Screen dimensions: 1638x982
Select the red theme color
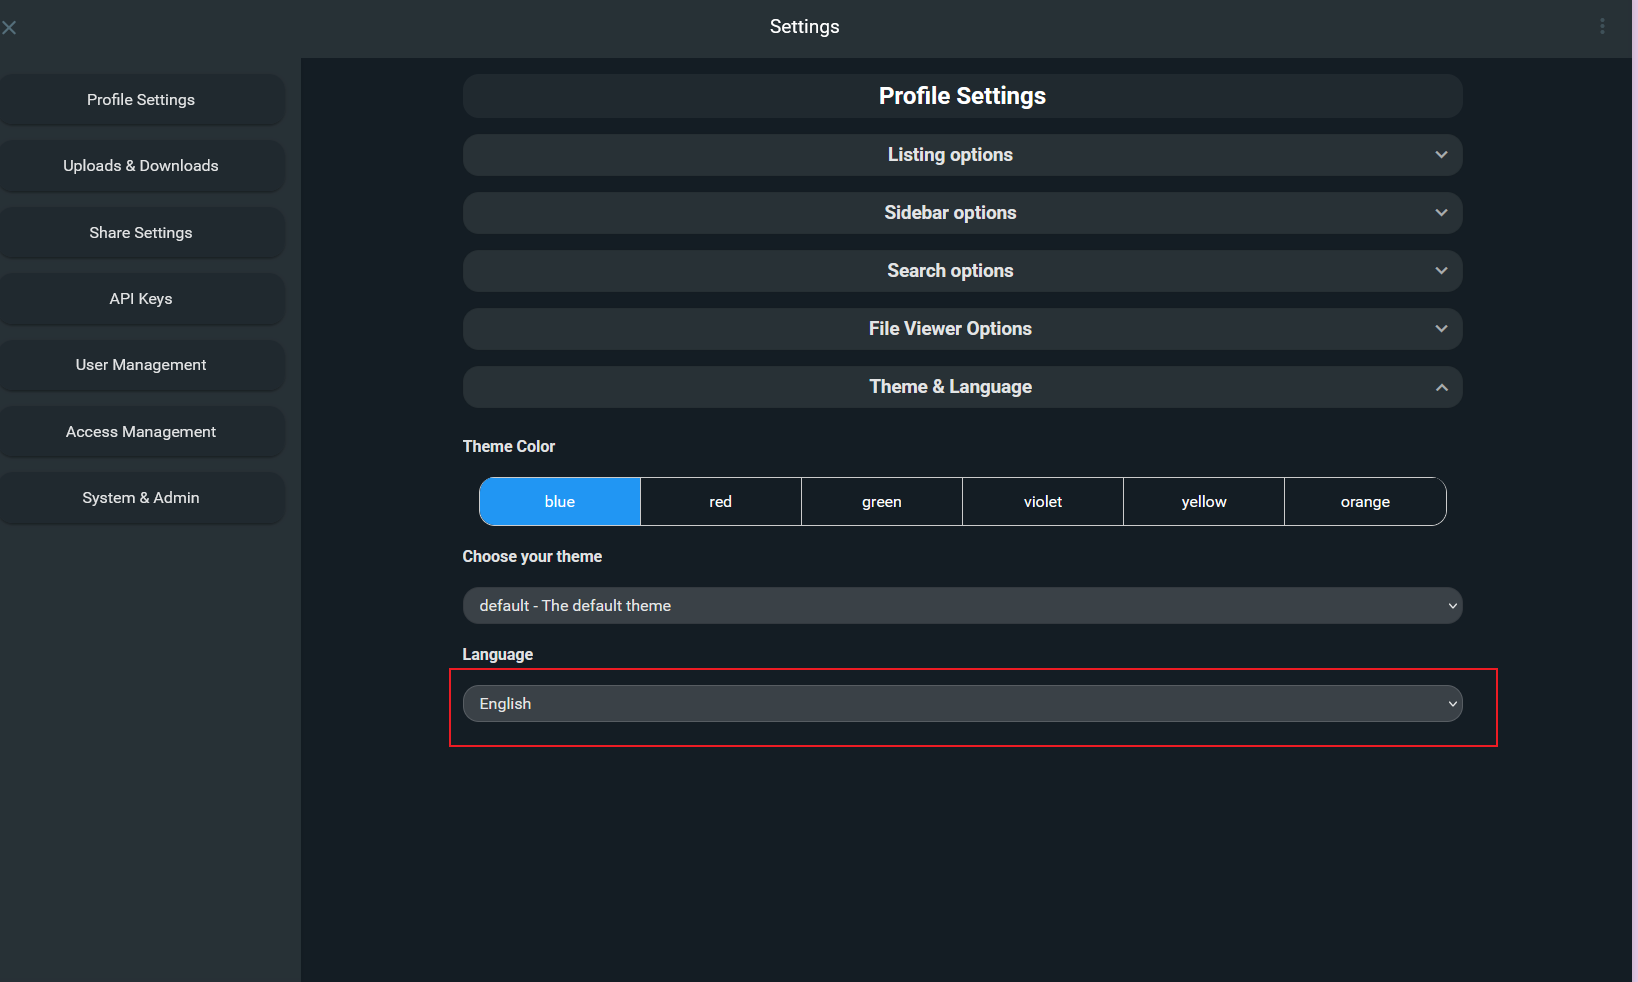721,502
